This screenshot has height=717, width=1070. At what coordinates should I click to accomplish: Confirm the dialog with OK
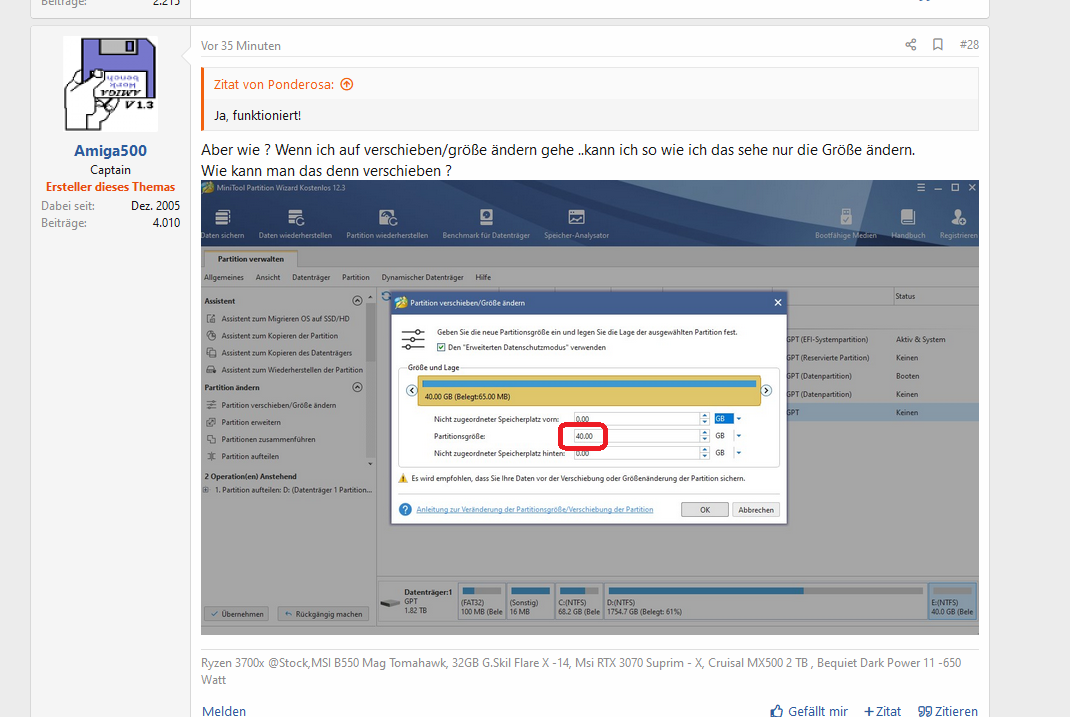(705, 510)
